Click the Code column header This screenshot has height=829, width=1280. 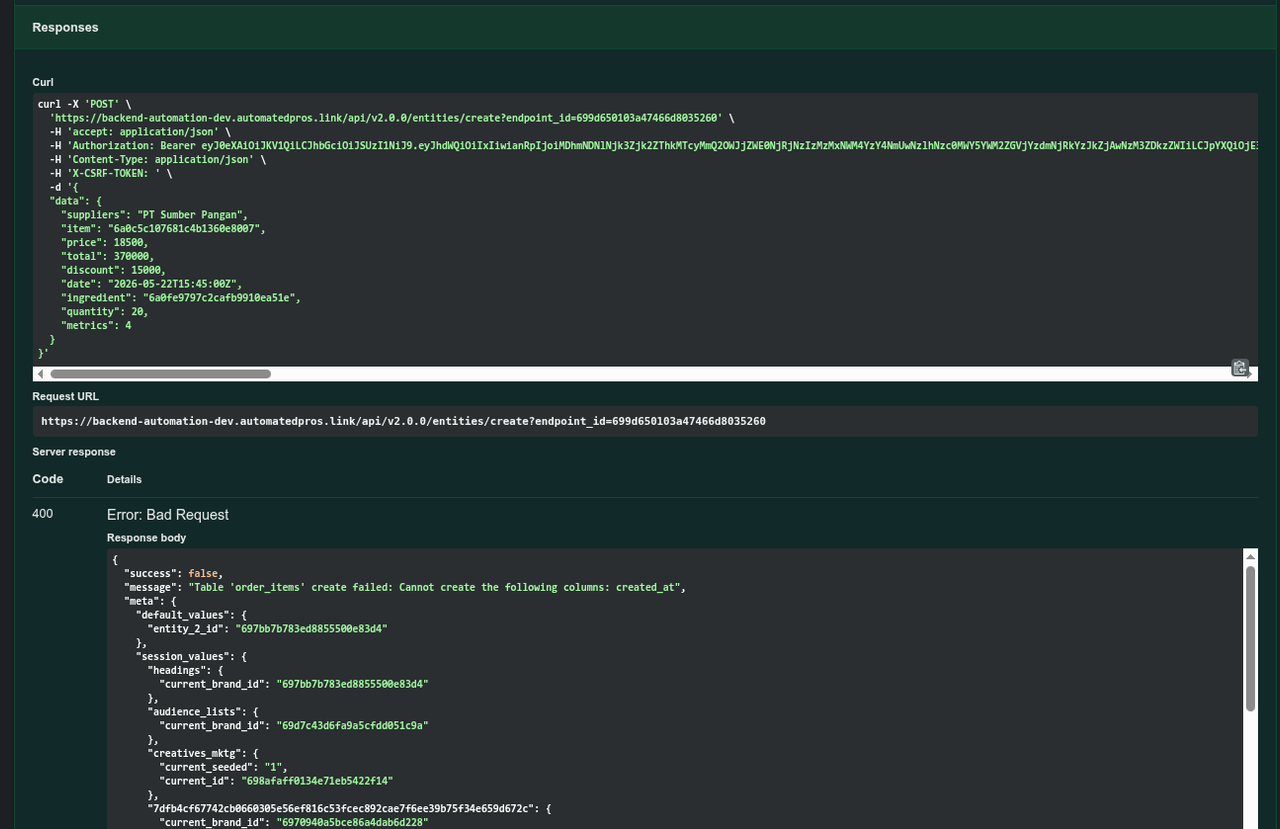pyautogui.click(x=48, y=479)
